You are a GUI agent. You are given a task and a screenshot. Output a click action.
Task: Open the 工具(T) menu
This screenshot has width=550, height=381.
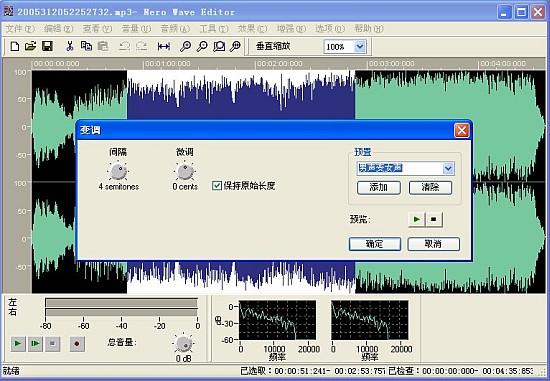214,28
